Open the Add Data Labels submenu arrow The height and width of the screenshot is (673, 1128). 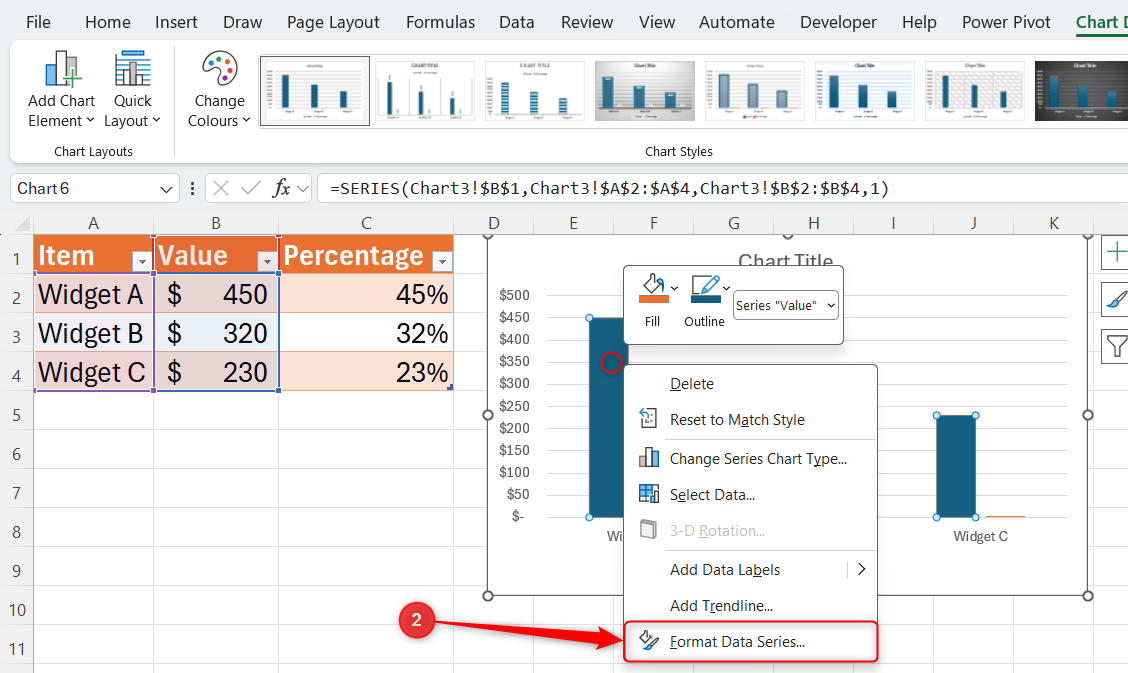(x=861, y=569)
